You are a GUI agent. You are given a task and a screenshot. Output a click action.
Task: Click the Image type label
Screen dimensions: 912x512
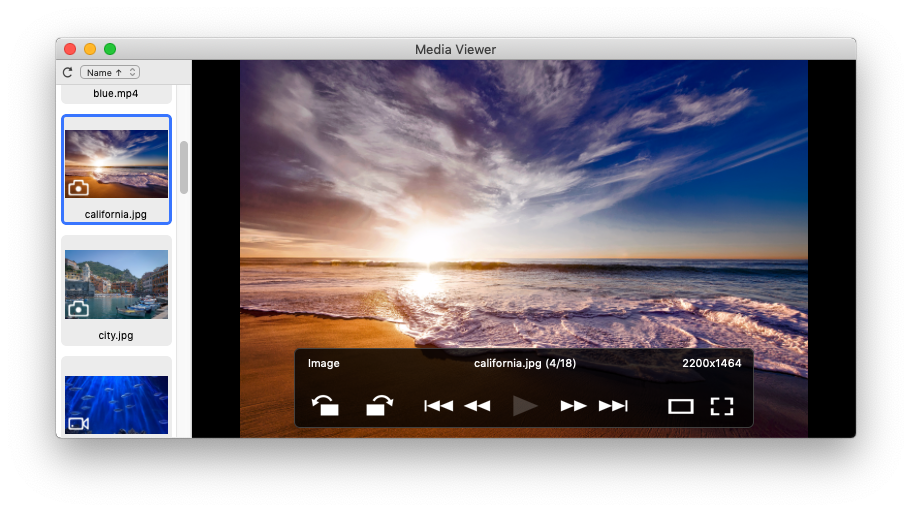(323, 364)
